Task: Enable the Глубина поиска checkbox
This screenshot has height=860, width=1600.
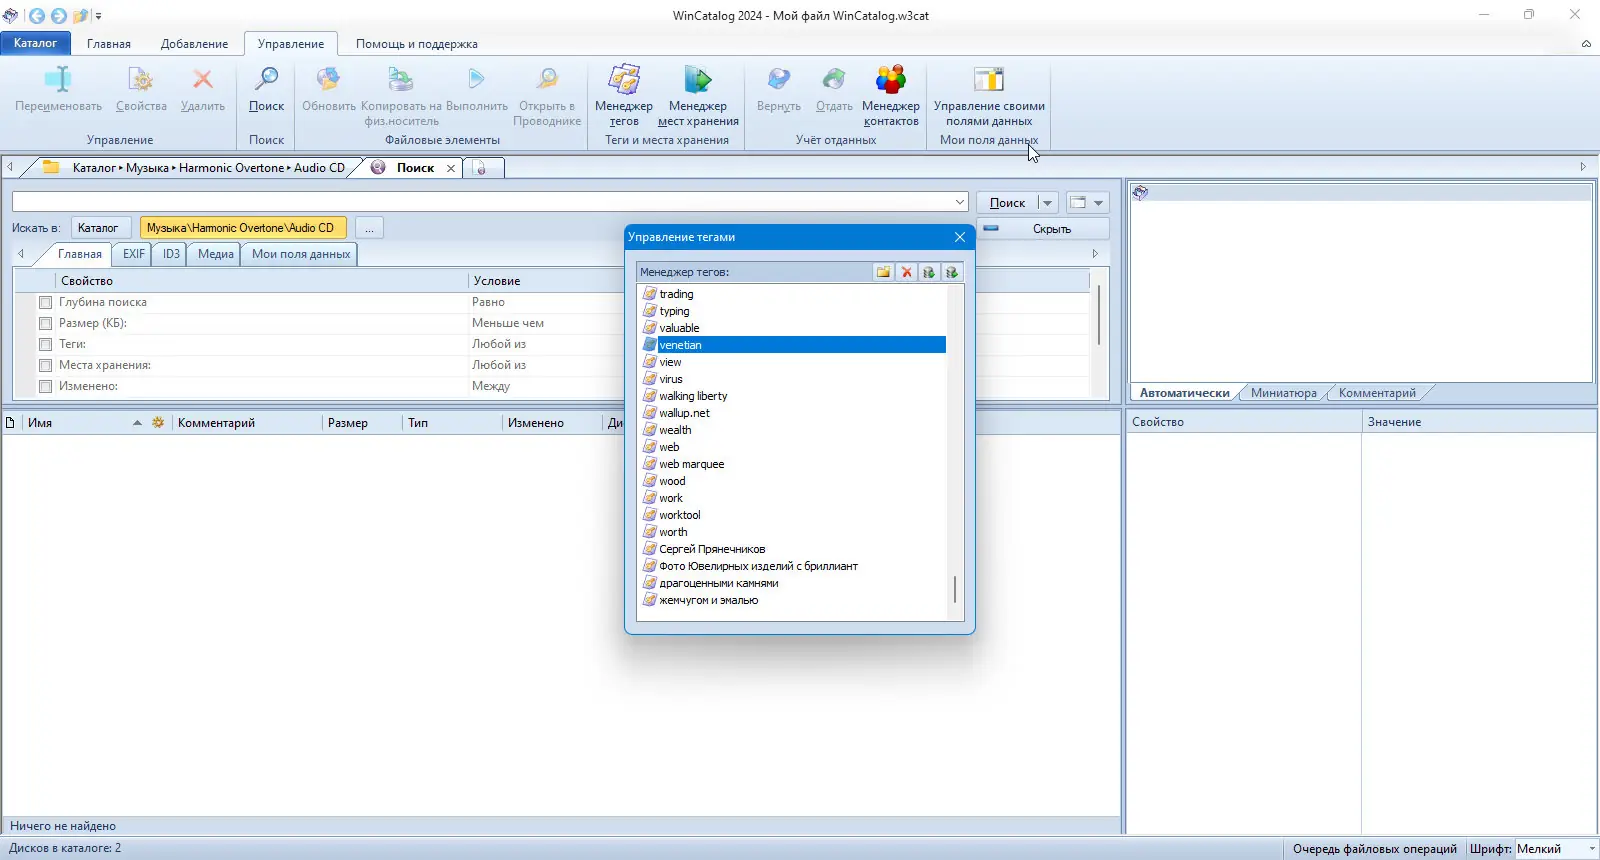Action: [45, 302]
